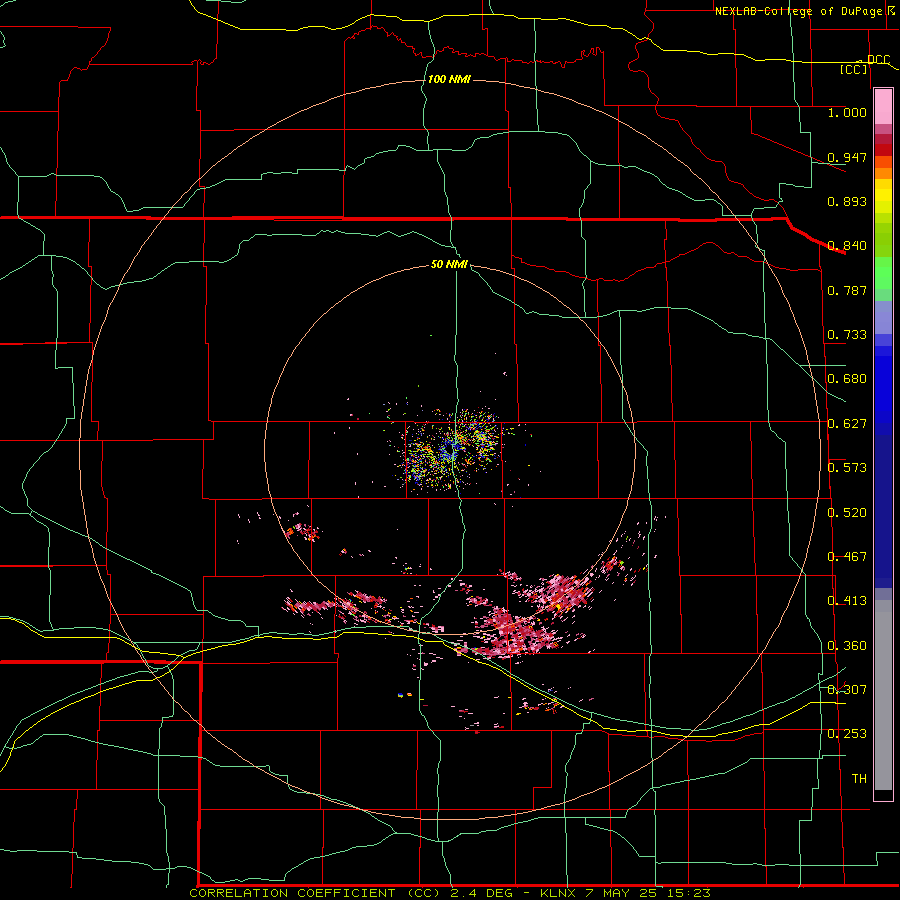Click the 0.413 color scale value
The image size is (900, 900).
pos(847,601)
